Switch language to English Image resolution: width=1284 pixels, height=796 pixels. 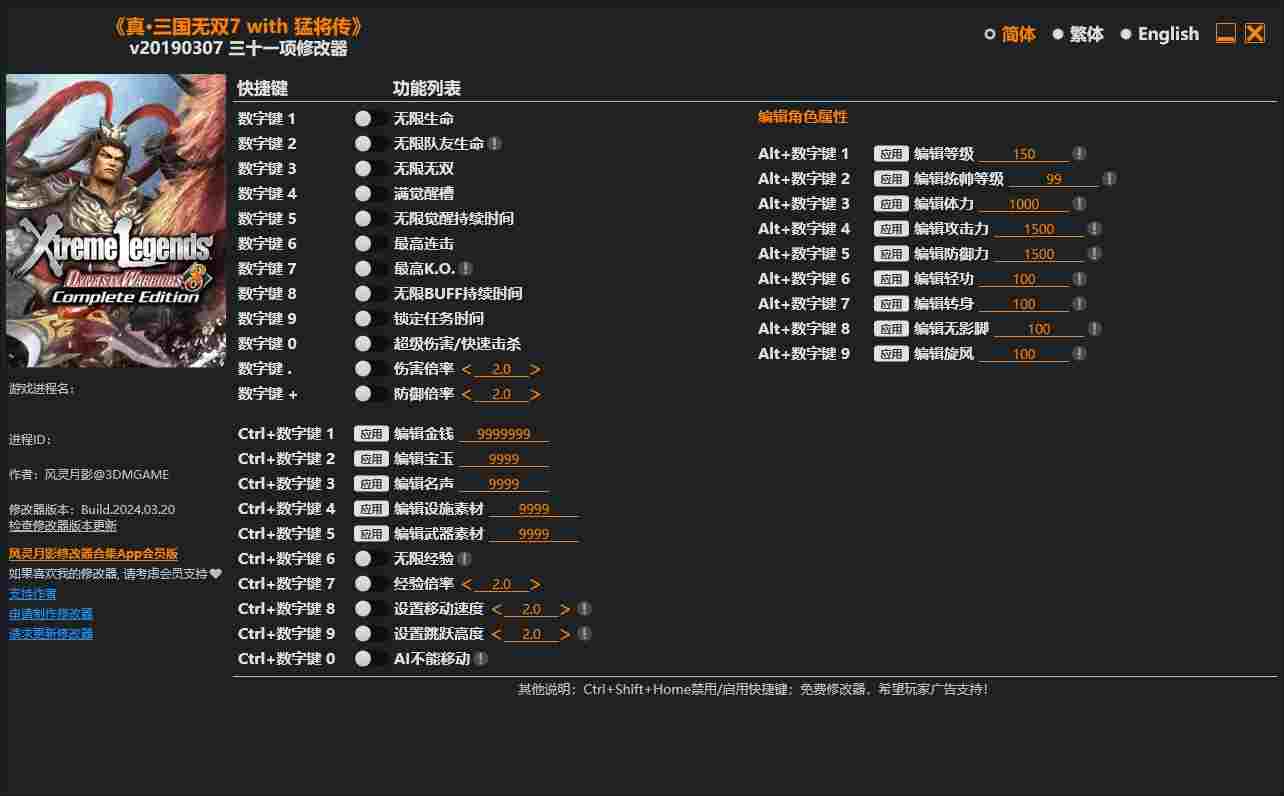pyautogui.click(x=1126, y=34)
